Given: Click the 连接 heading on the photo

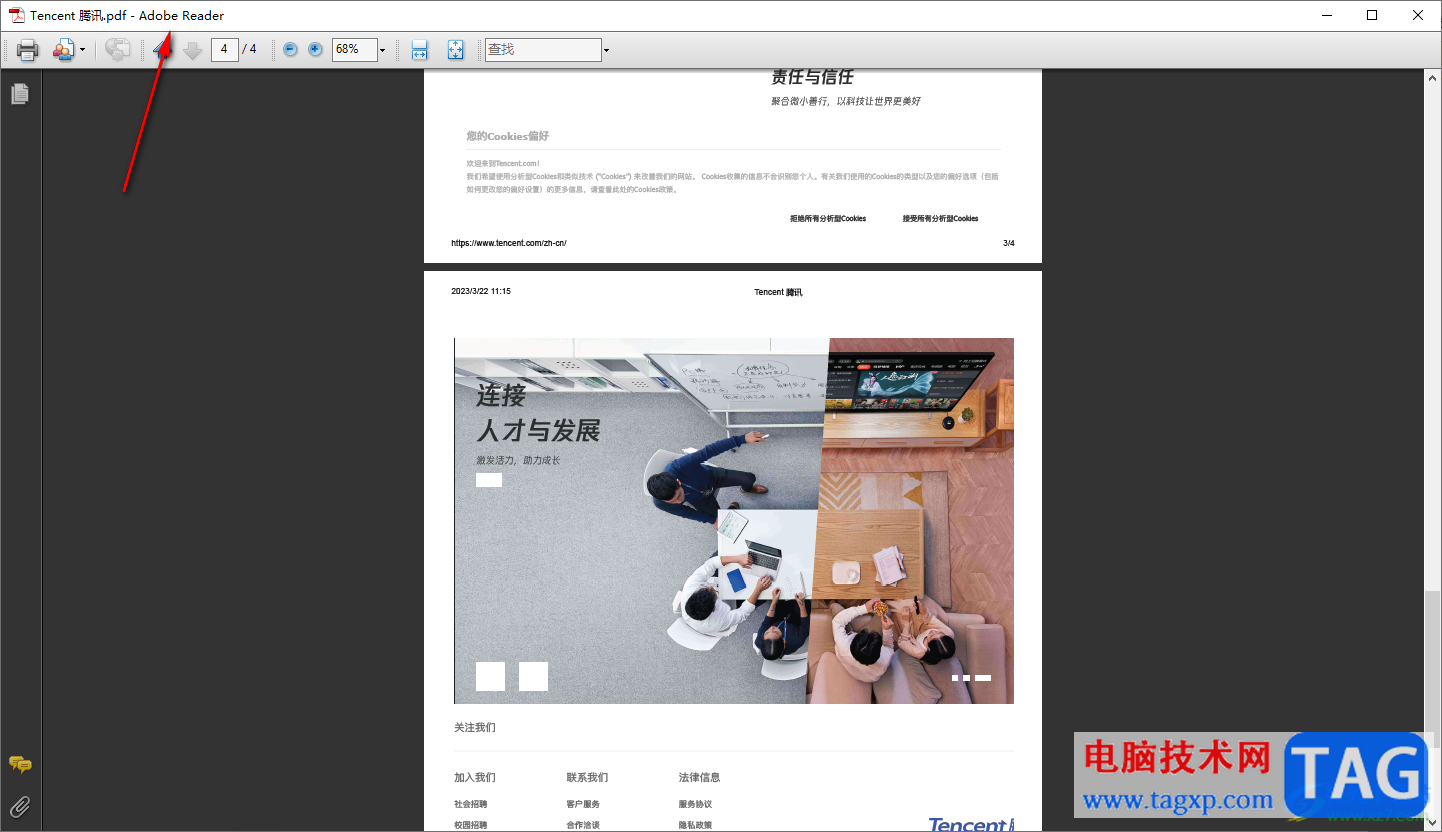Looking at the screenshot, I should pyautogui.click(x=501, y=396).
